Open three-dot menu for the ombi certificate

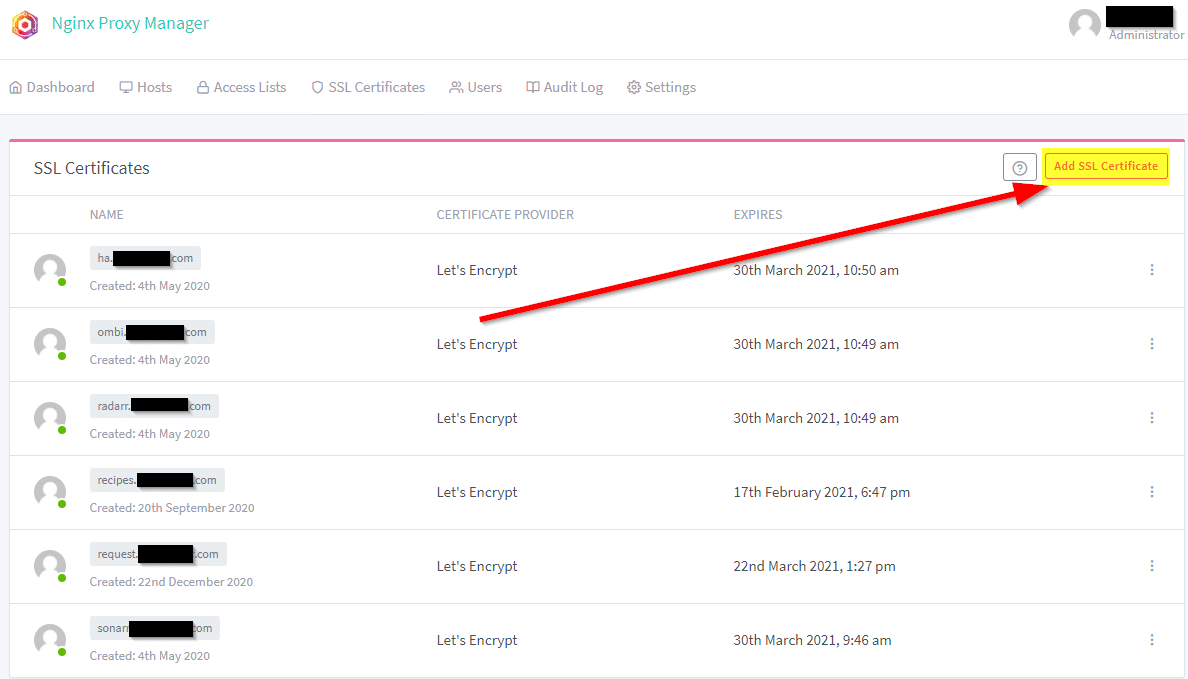point(1152,344)
